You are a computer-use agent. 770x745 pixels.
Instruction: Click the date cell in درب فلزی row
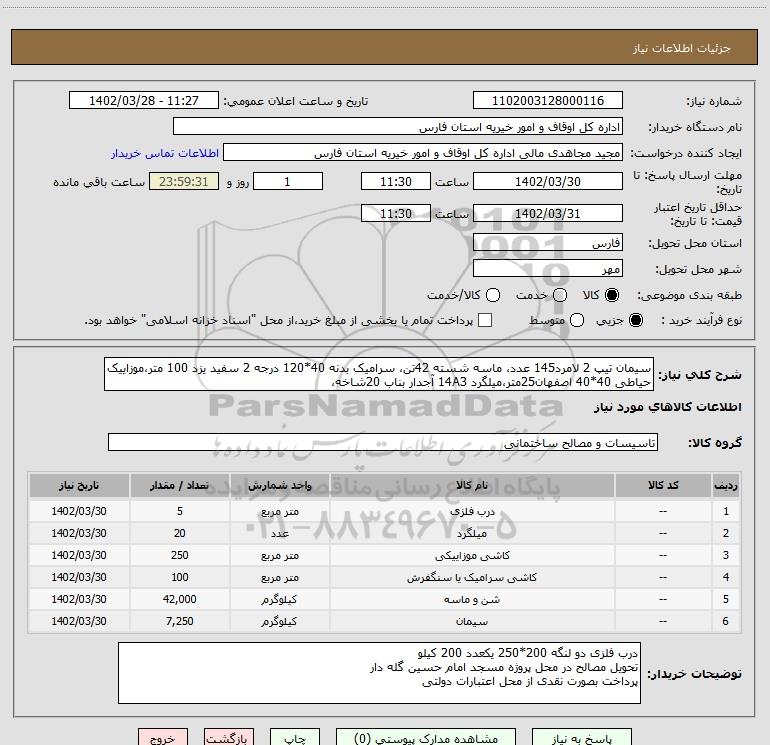[x=79, y=511]
